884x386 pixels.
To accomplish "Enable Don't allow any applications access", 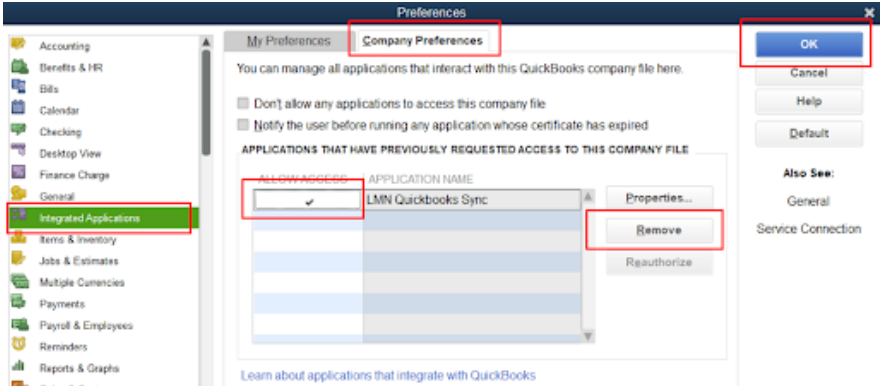I will tap(243, 104).
